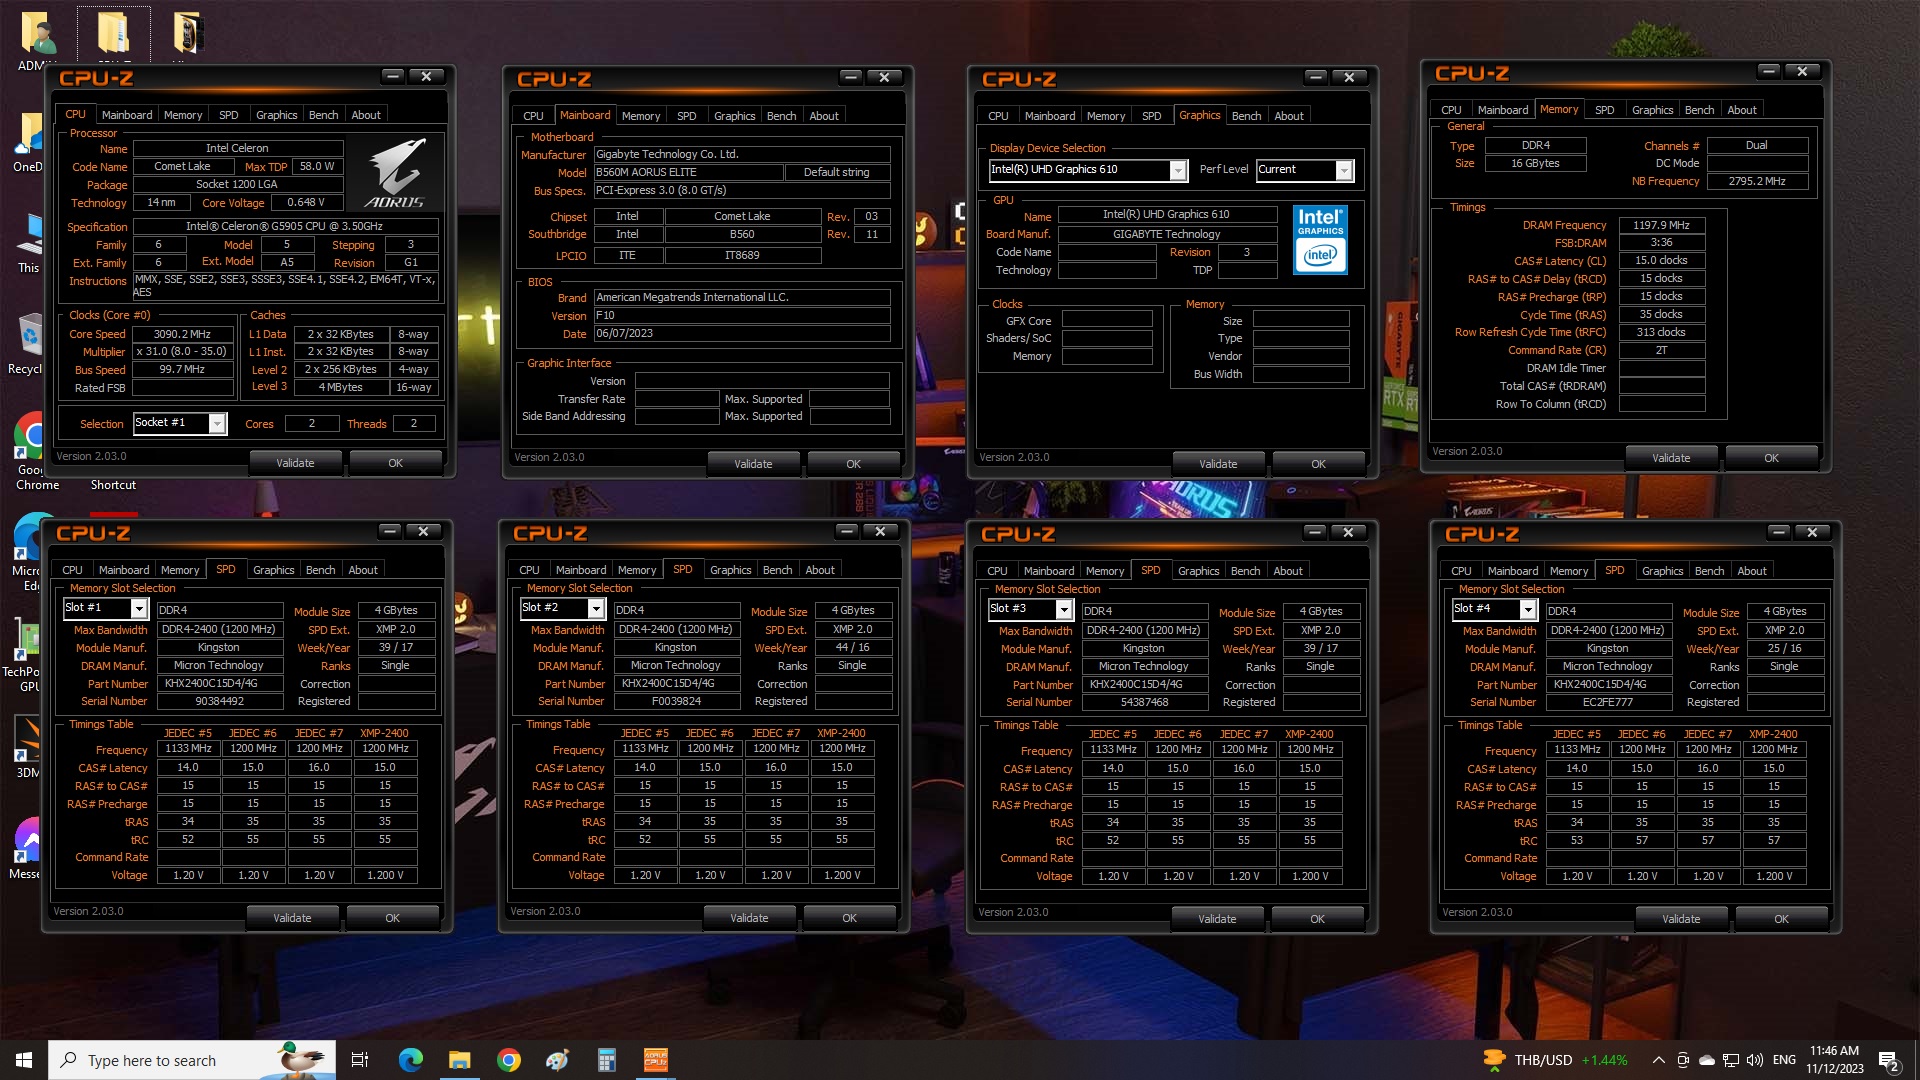Launch Microsoft Edge from the taskbar

click(411, 1060)
